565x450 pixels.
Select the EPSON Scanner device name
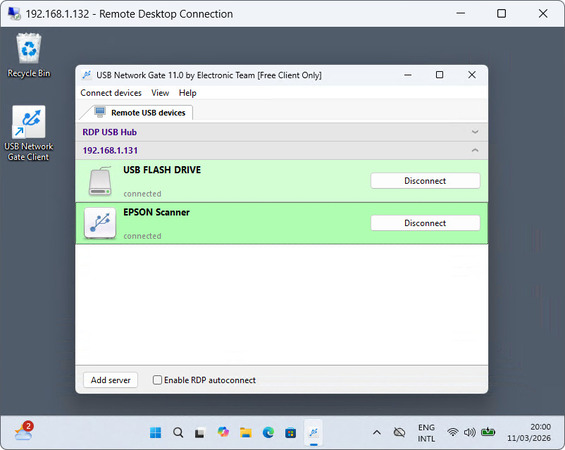tap(156, 212)
